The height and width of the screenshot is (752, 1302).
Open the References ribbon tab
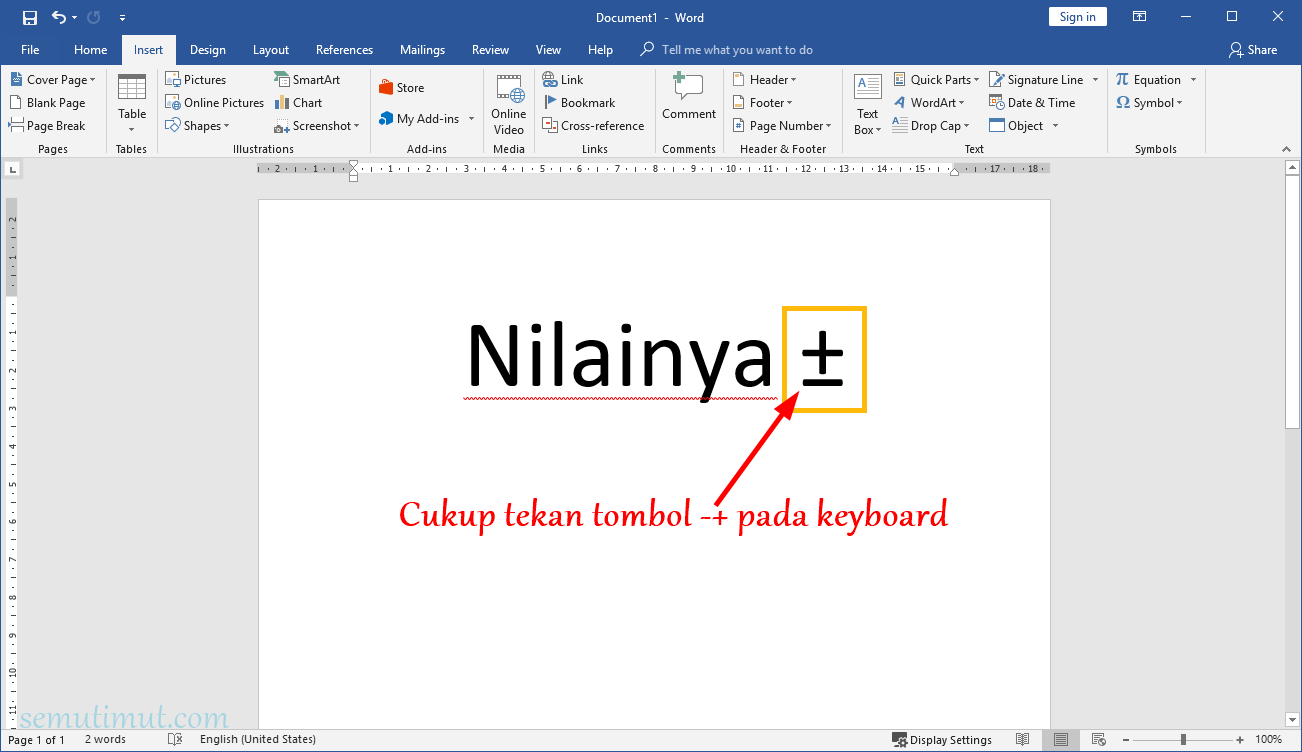coord(344,49)
